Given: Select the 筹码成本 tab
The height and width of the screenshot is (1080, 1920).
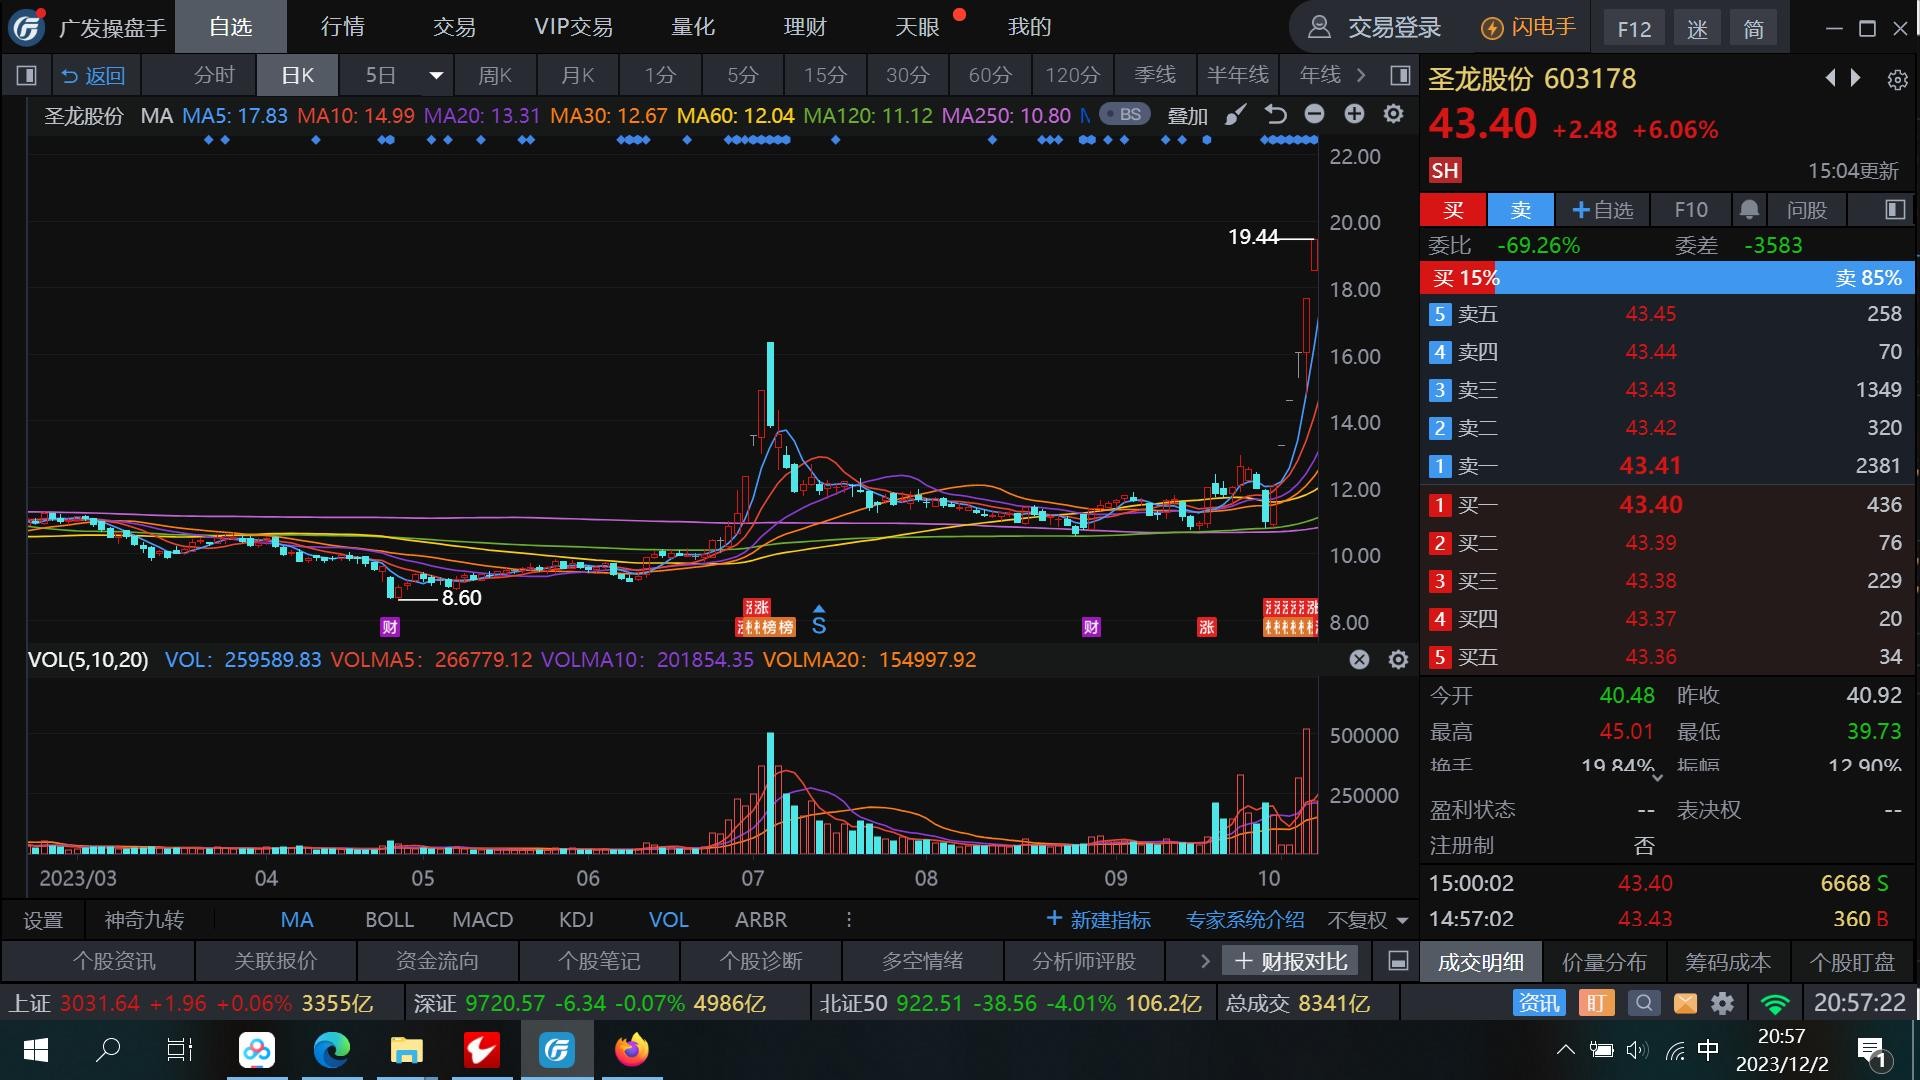Looking at the screenshot, I should point(1727,962).
